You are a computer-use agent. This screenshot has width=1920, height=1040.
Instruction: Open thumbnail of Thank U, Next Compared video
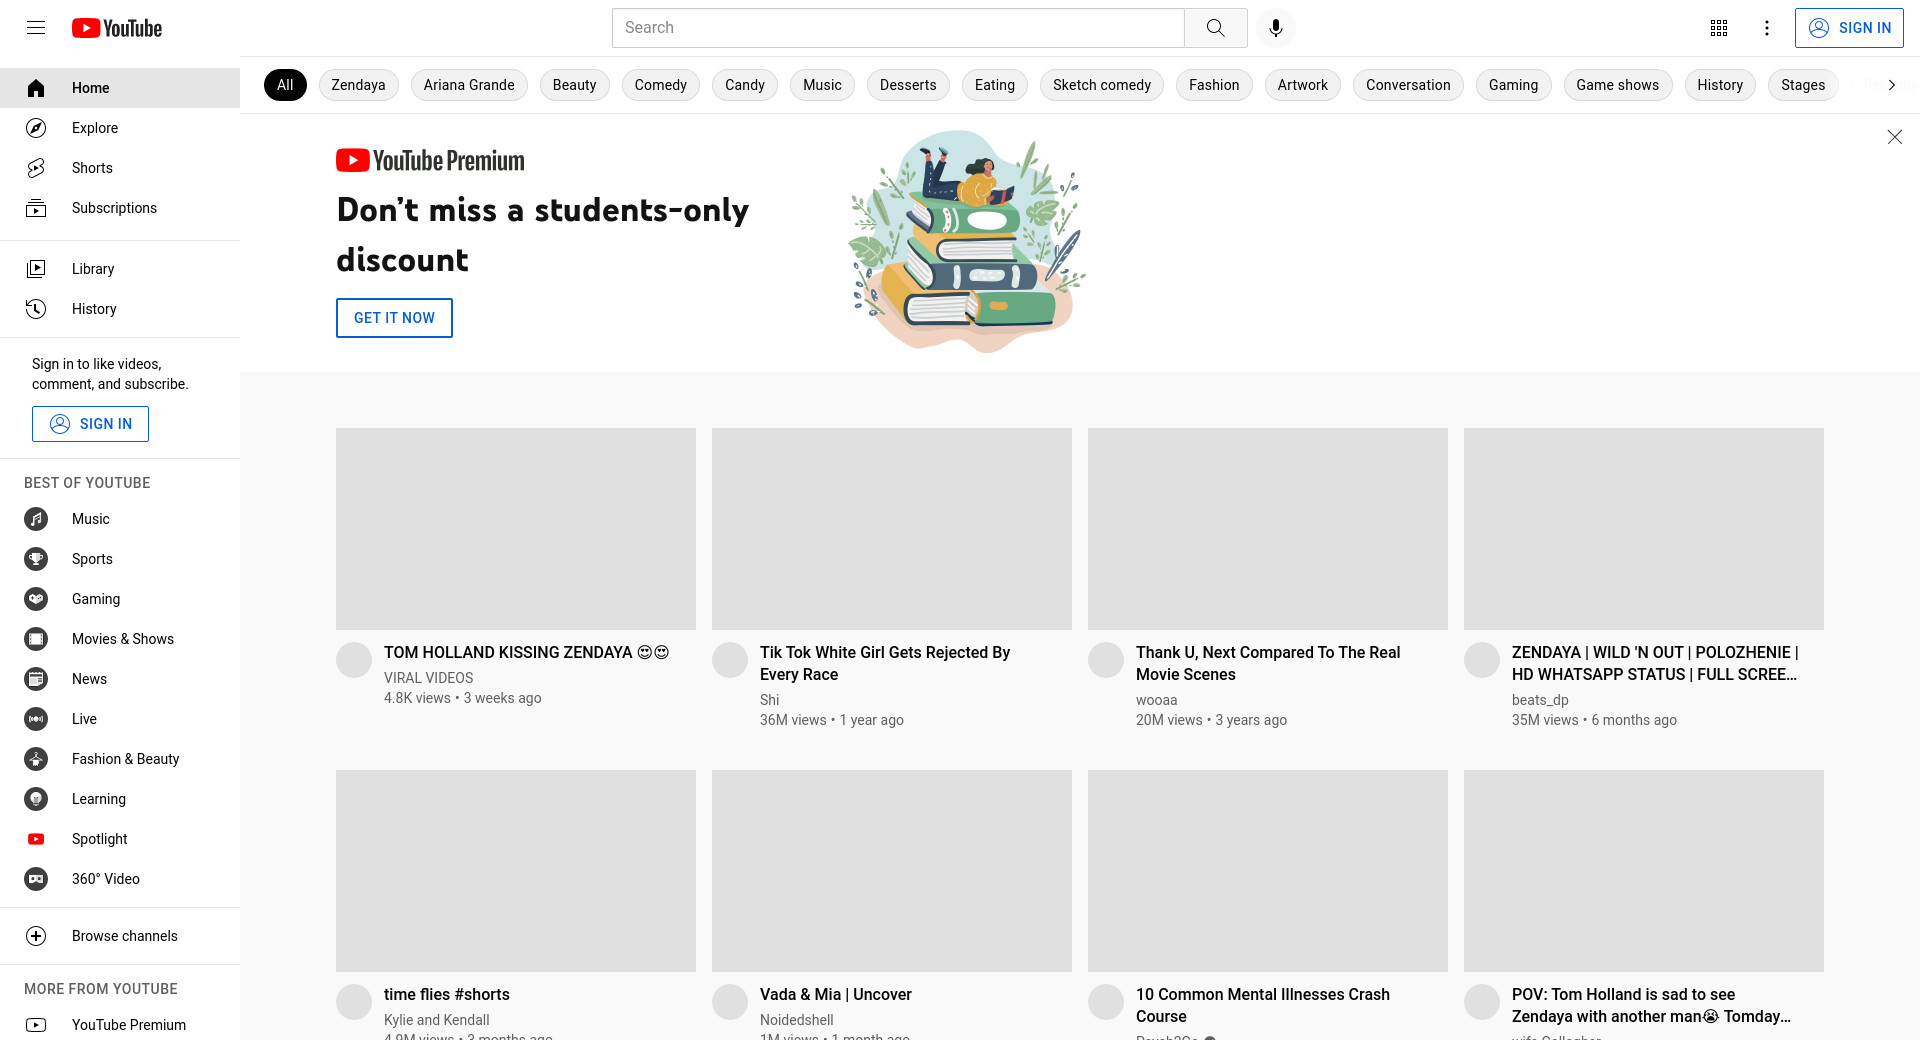[1268, 529]
